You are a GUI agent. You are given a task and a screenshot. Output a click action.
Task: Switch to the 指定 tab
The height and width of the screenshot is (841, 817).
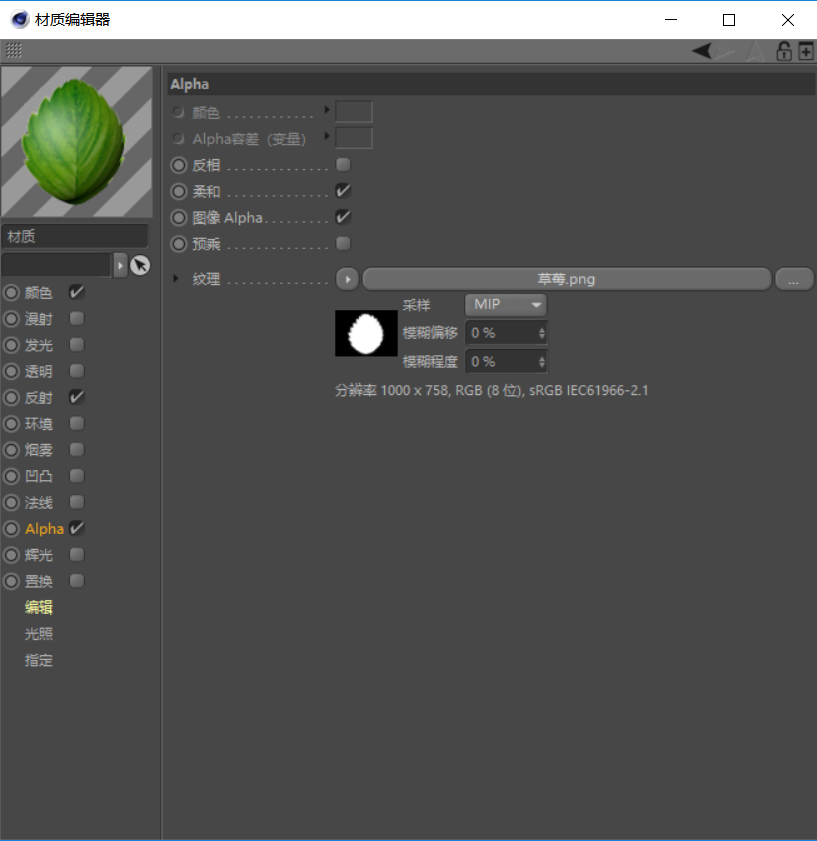pos(38,660)
